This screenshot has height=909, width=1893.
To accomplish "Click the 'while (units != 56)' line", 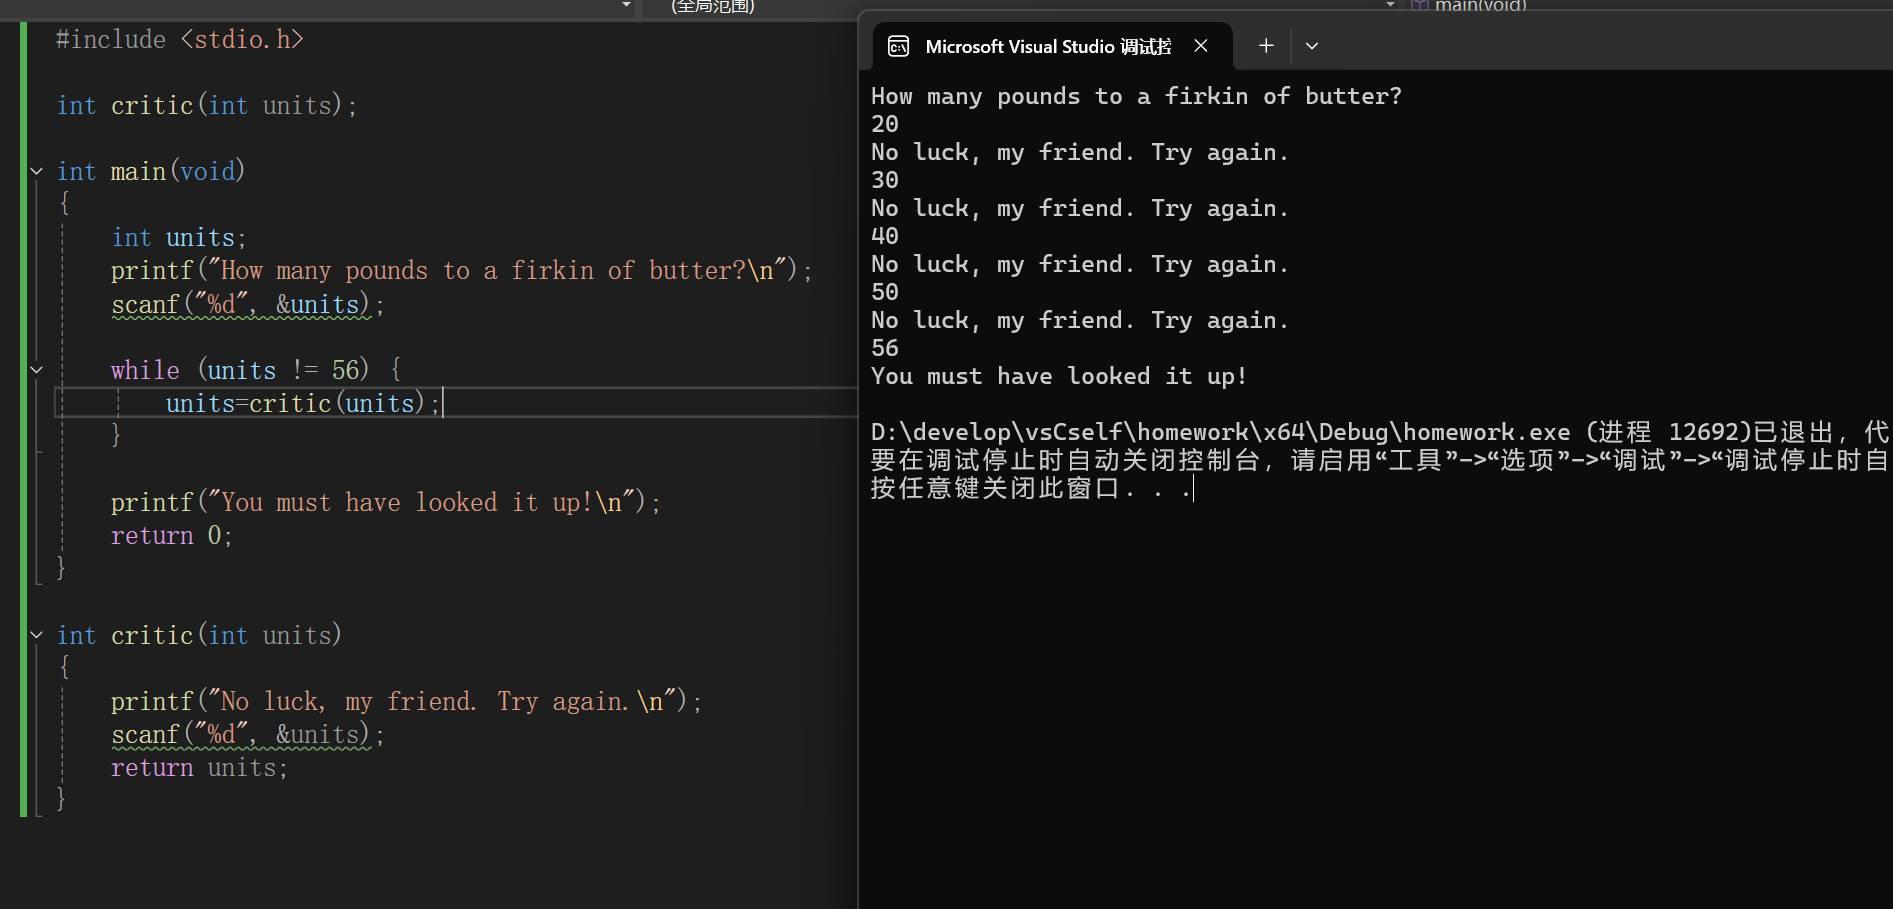I will (256, 370).
